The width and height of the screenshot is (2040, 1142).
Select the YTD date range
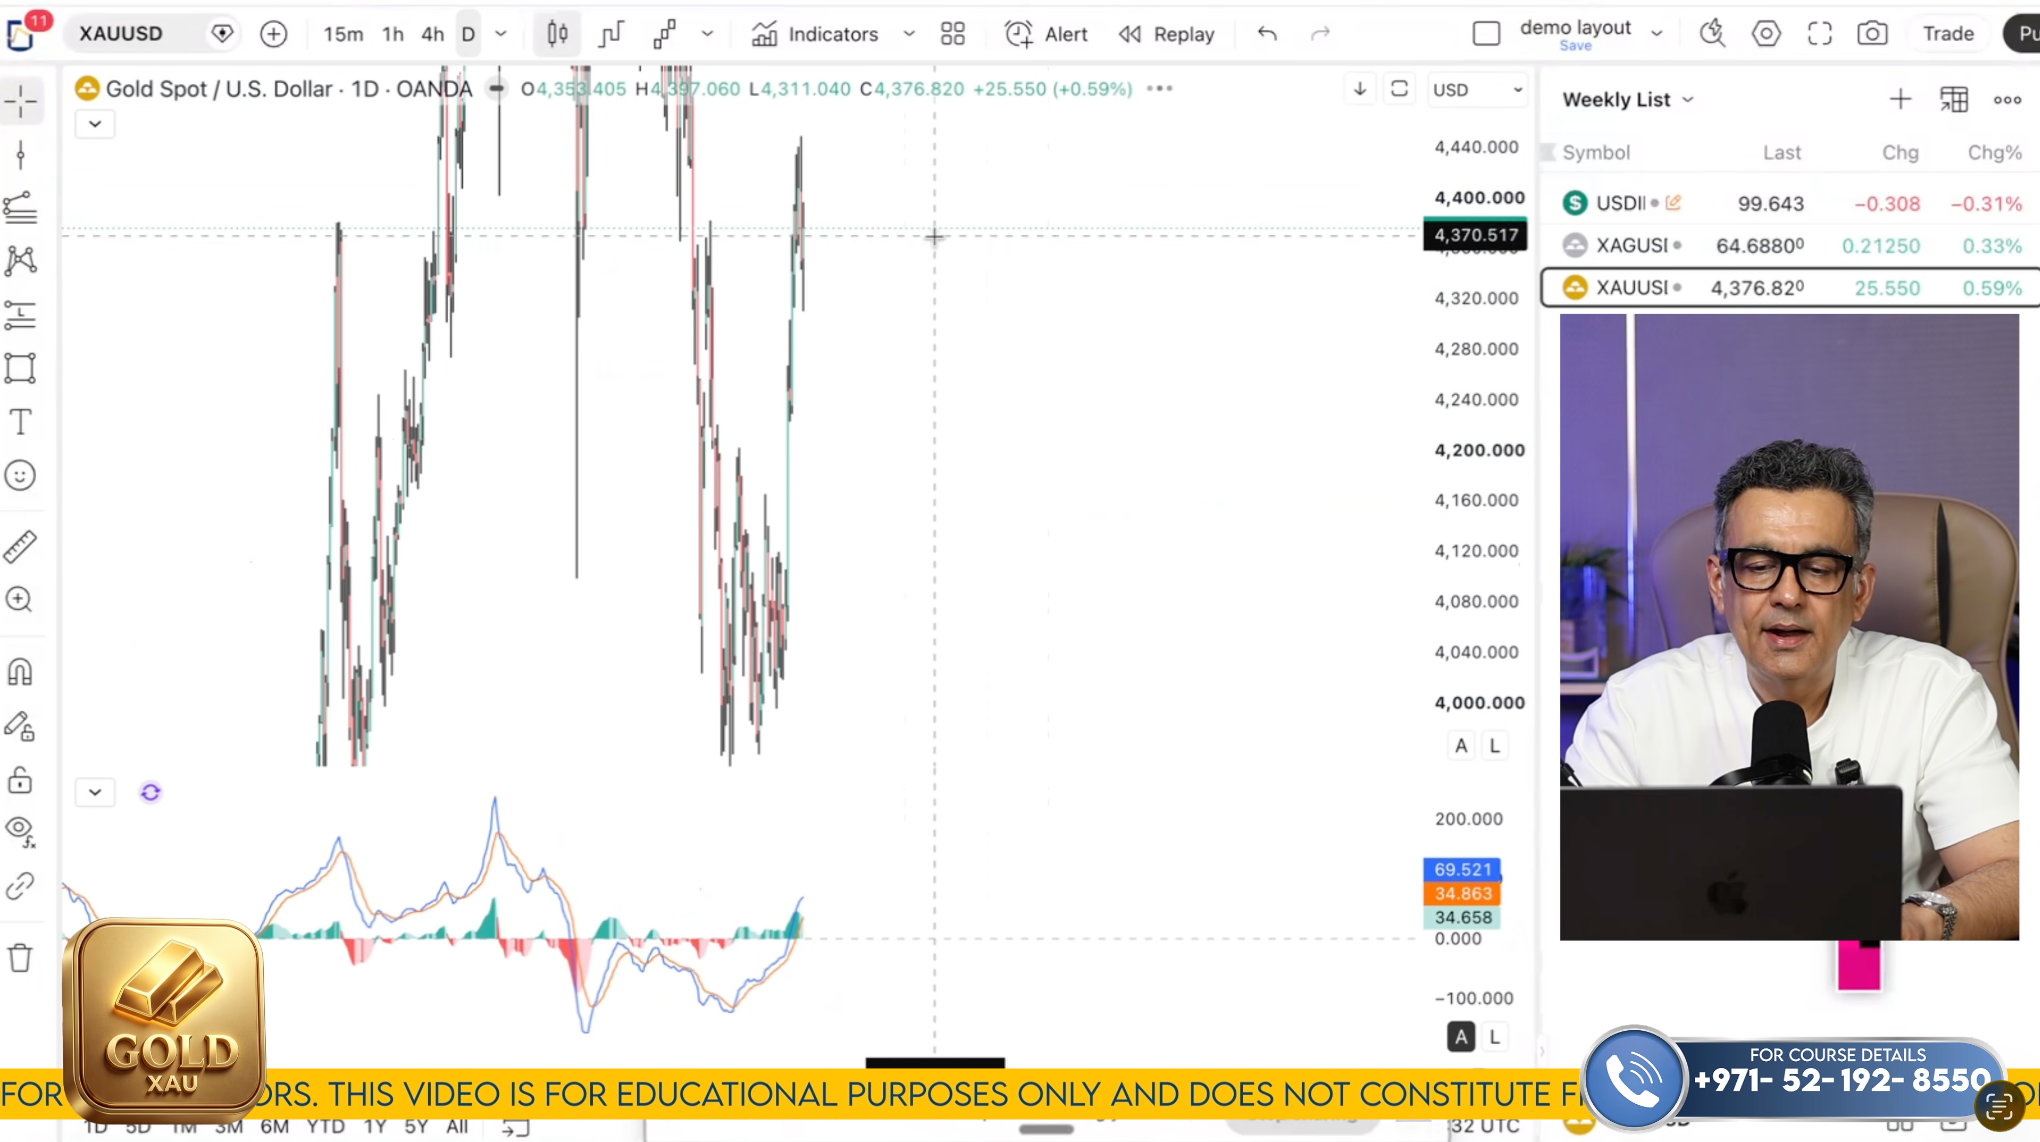tap(325, 1127)
